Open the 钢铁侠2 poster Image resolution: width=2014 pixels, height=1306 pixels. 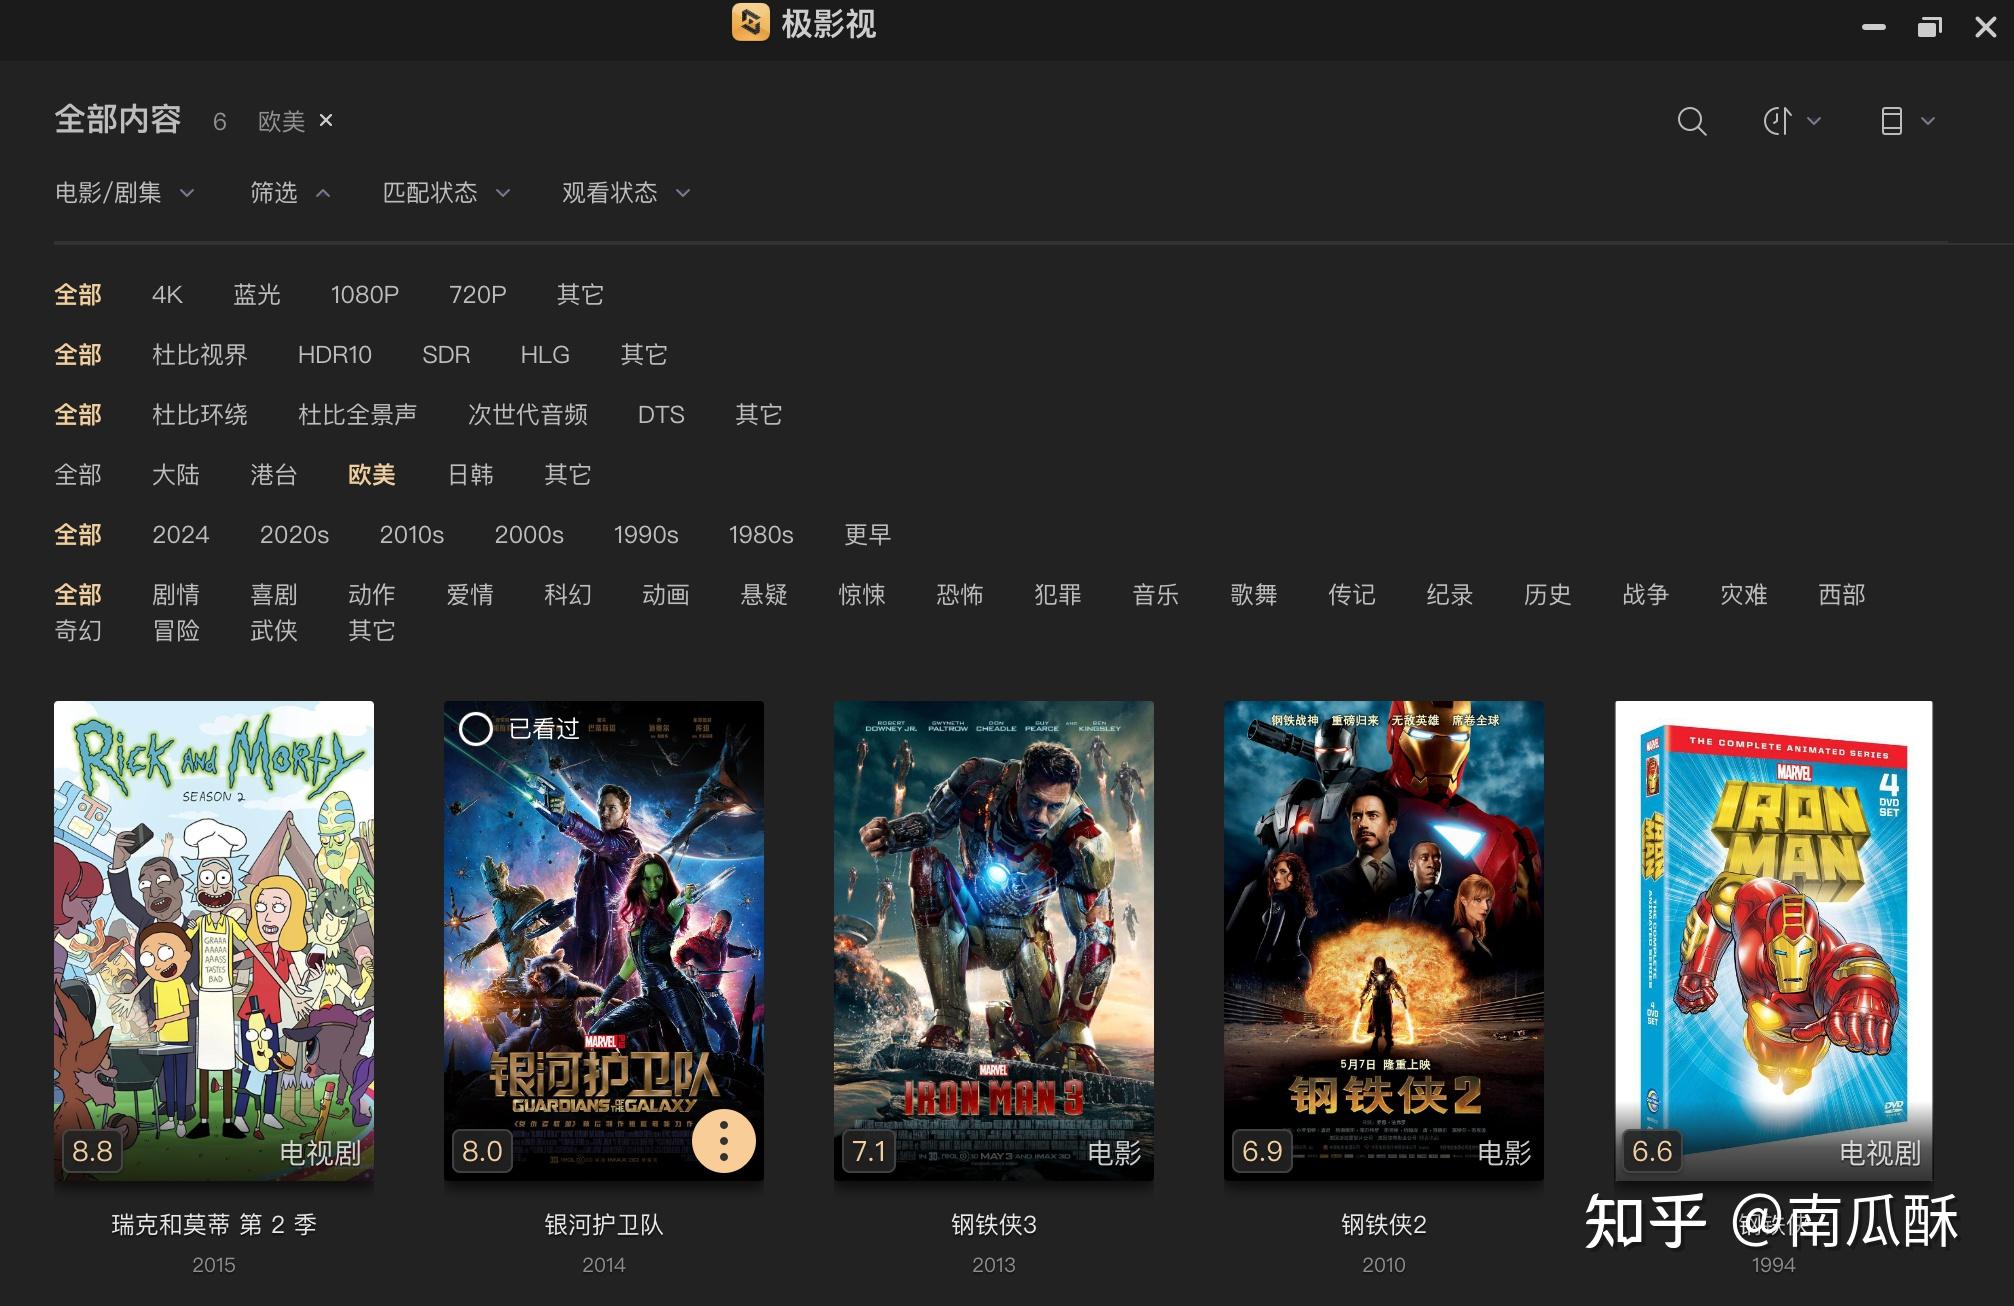click(1384, 940)
